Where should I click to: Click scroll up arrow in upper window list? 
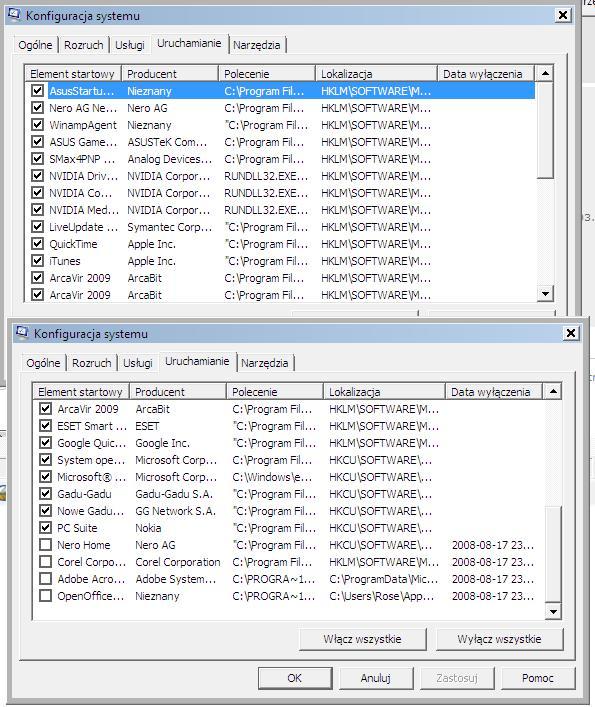coord(545,73)
